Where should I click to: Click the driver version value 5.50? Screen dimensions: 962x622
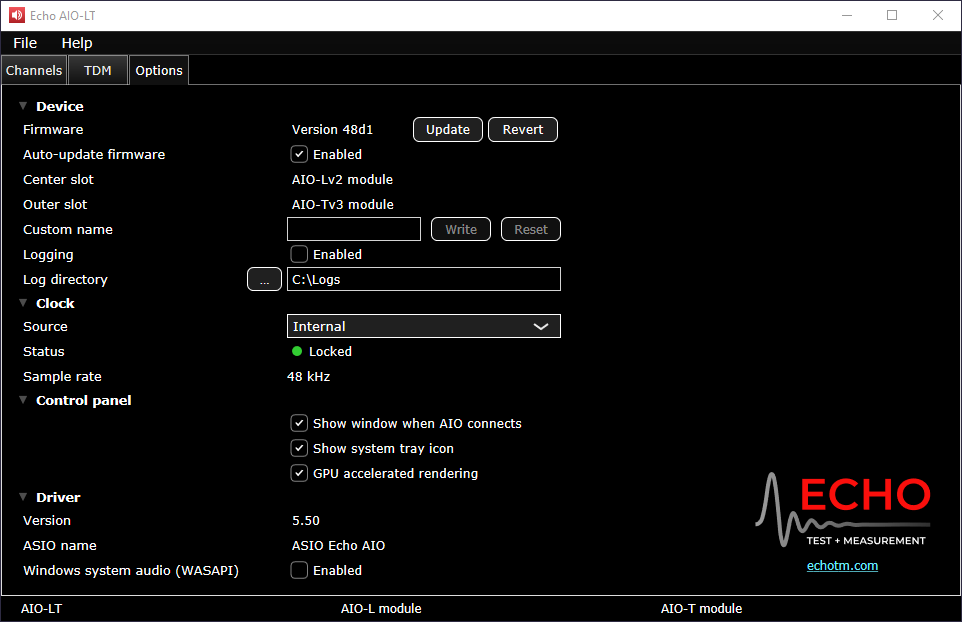(306, 521)
